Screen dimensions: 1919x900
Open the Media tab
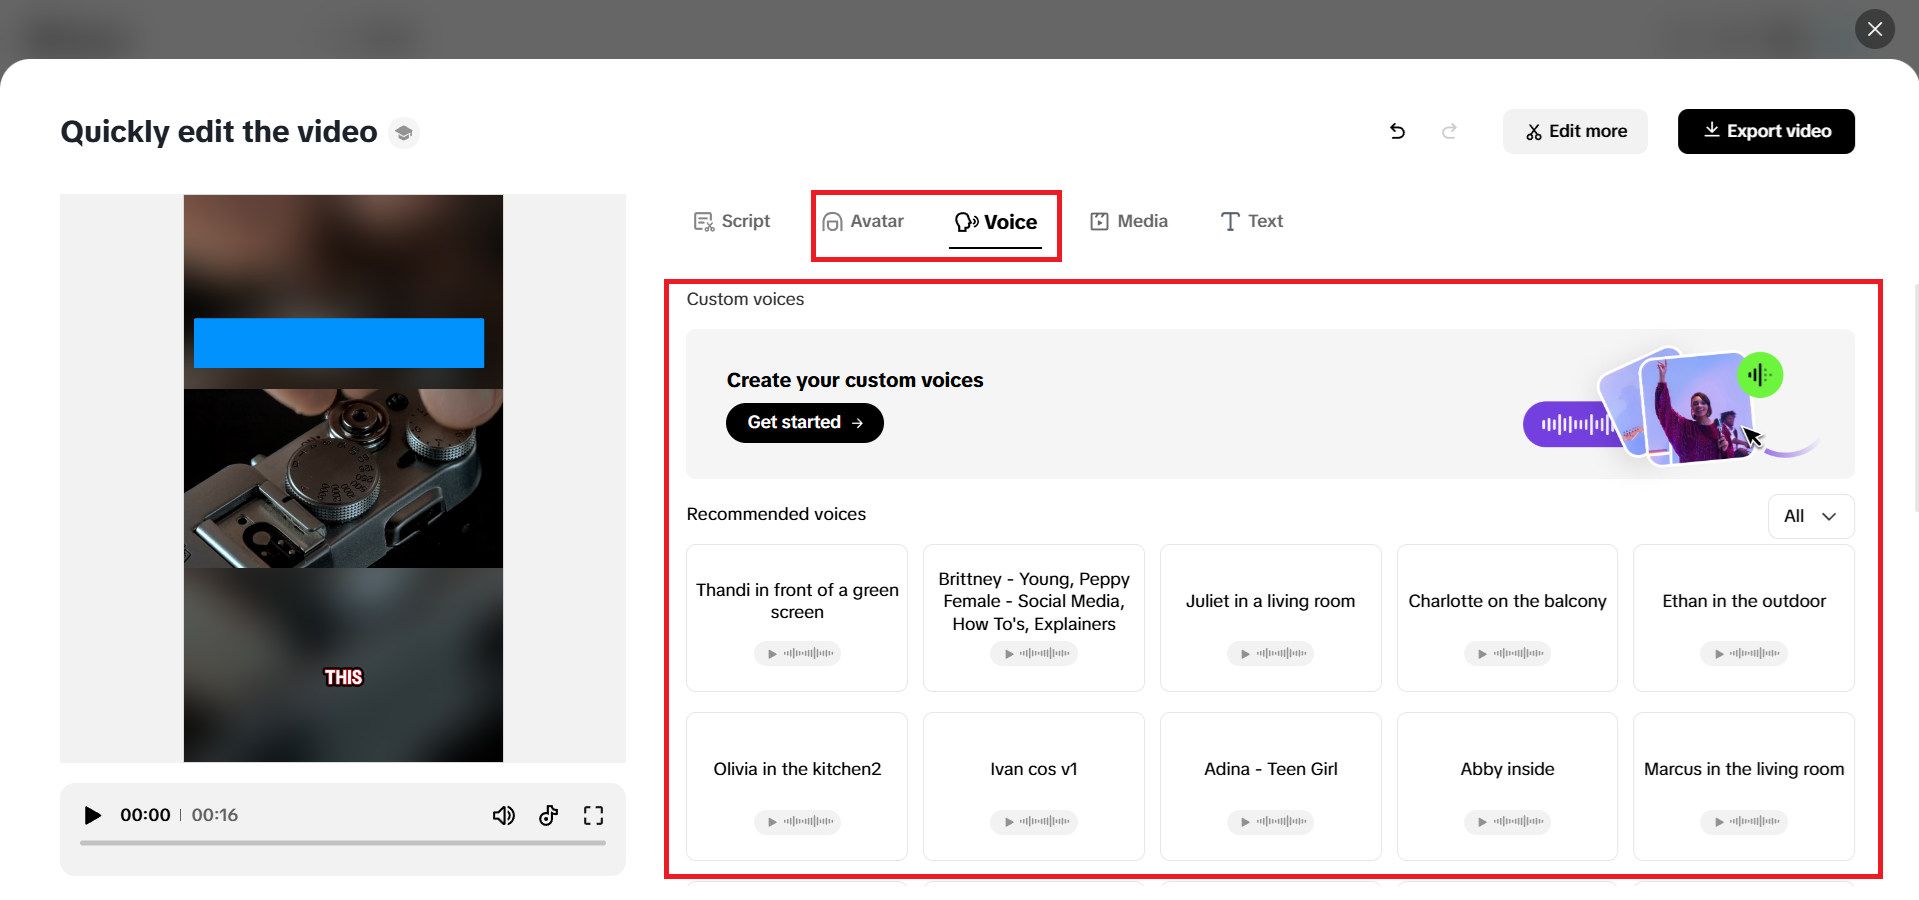click(1129, 221)
